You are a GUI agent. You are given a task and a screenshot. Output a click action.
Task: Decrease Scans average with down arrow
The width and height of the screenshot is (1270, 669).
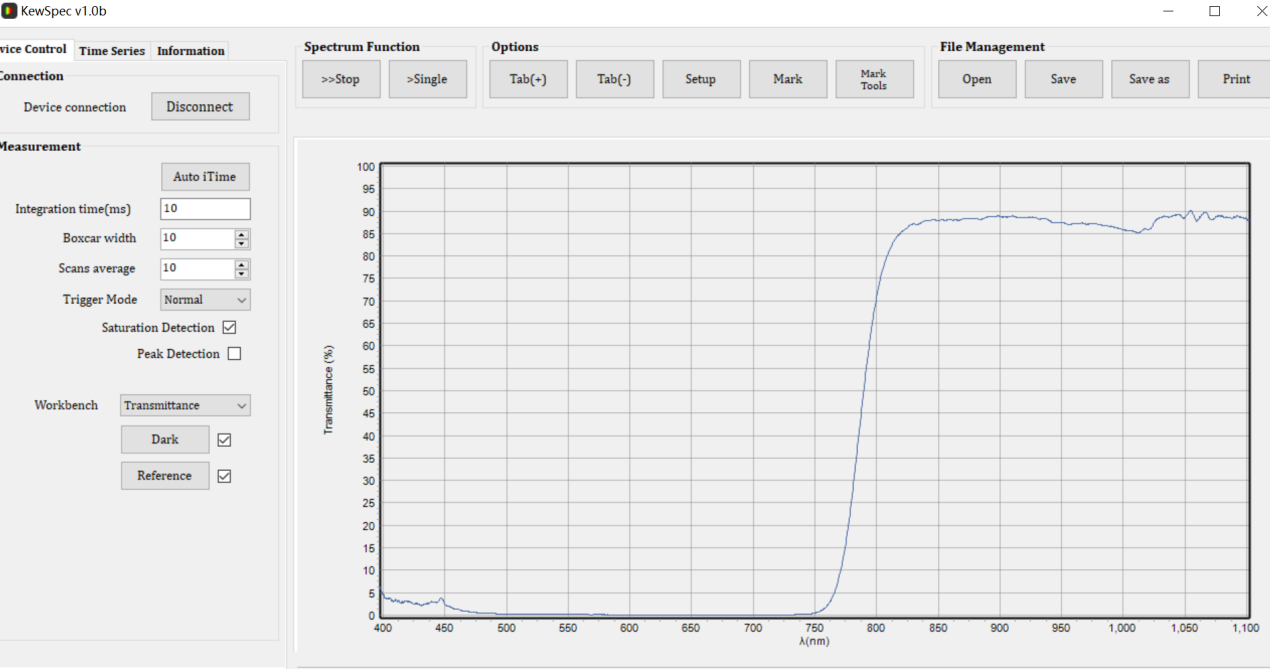(x=242, y=274)
